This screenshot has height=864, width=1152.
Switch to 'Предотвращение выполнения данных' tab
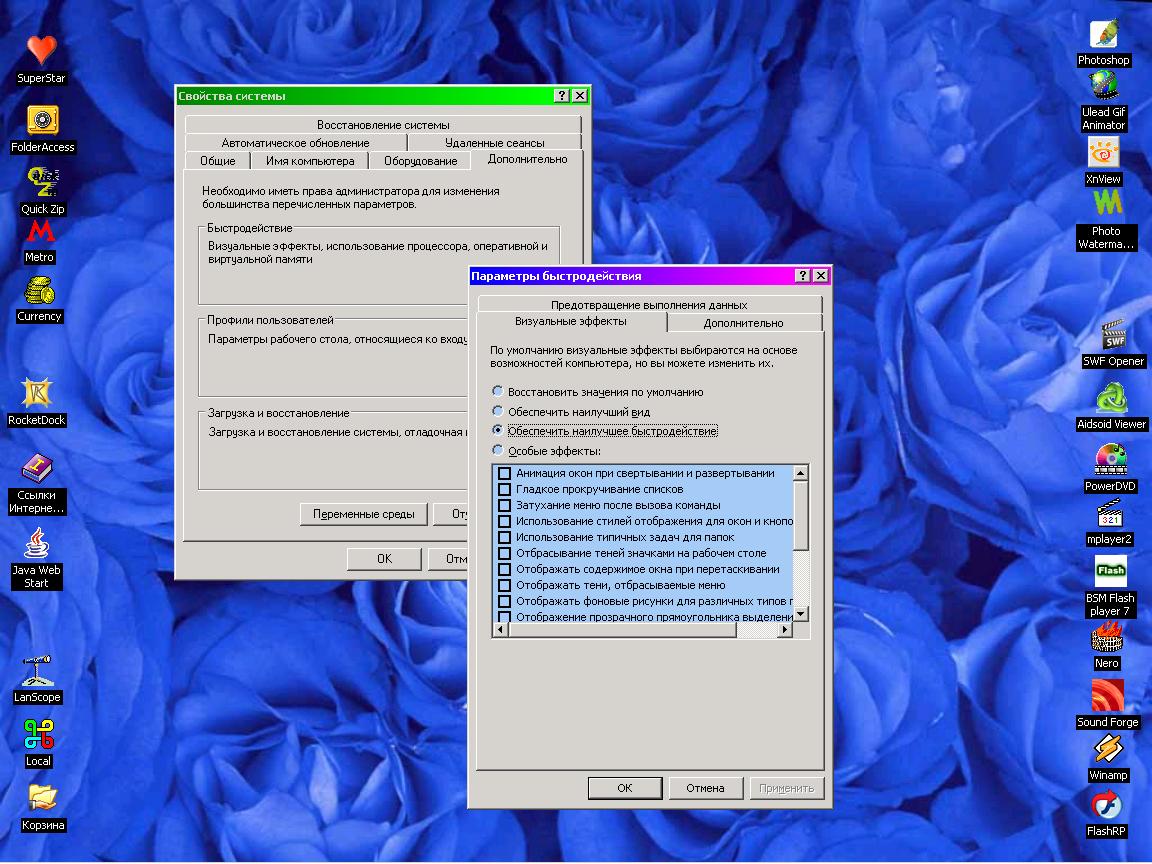[x=648, y=304]
